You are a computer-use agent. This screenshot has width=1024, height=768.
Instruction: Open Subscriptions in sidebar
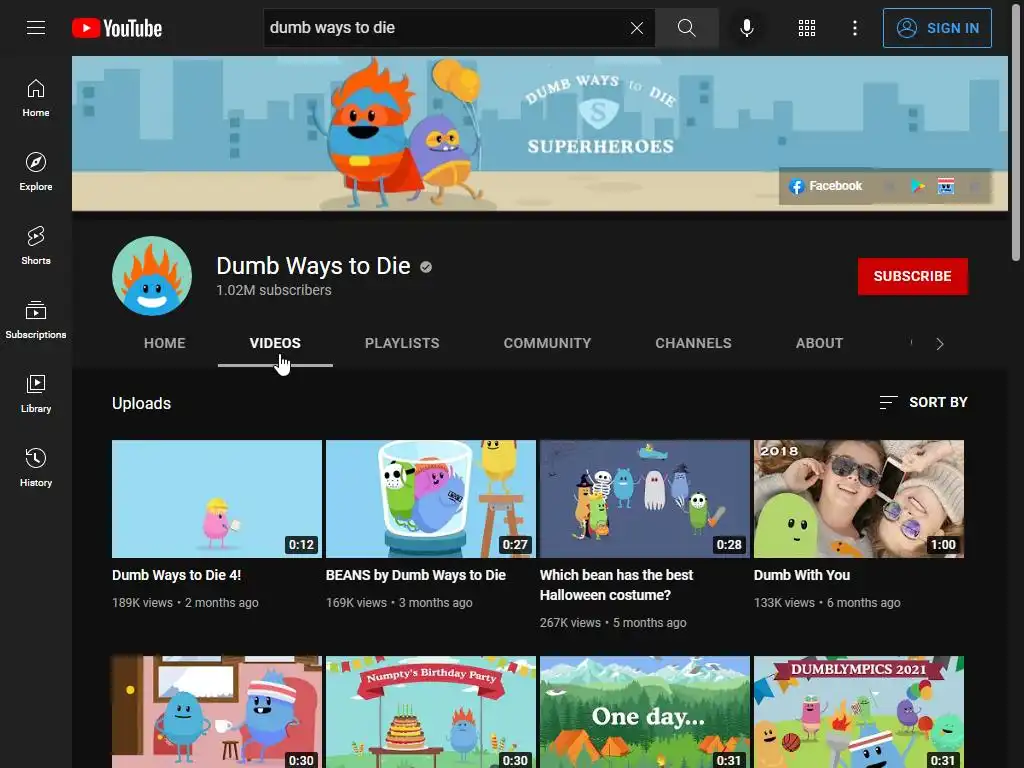(36, 319)
